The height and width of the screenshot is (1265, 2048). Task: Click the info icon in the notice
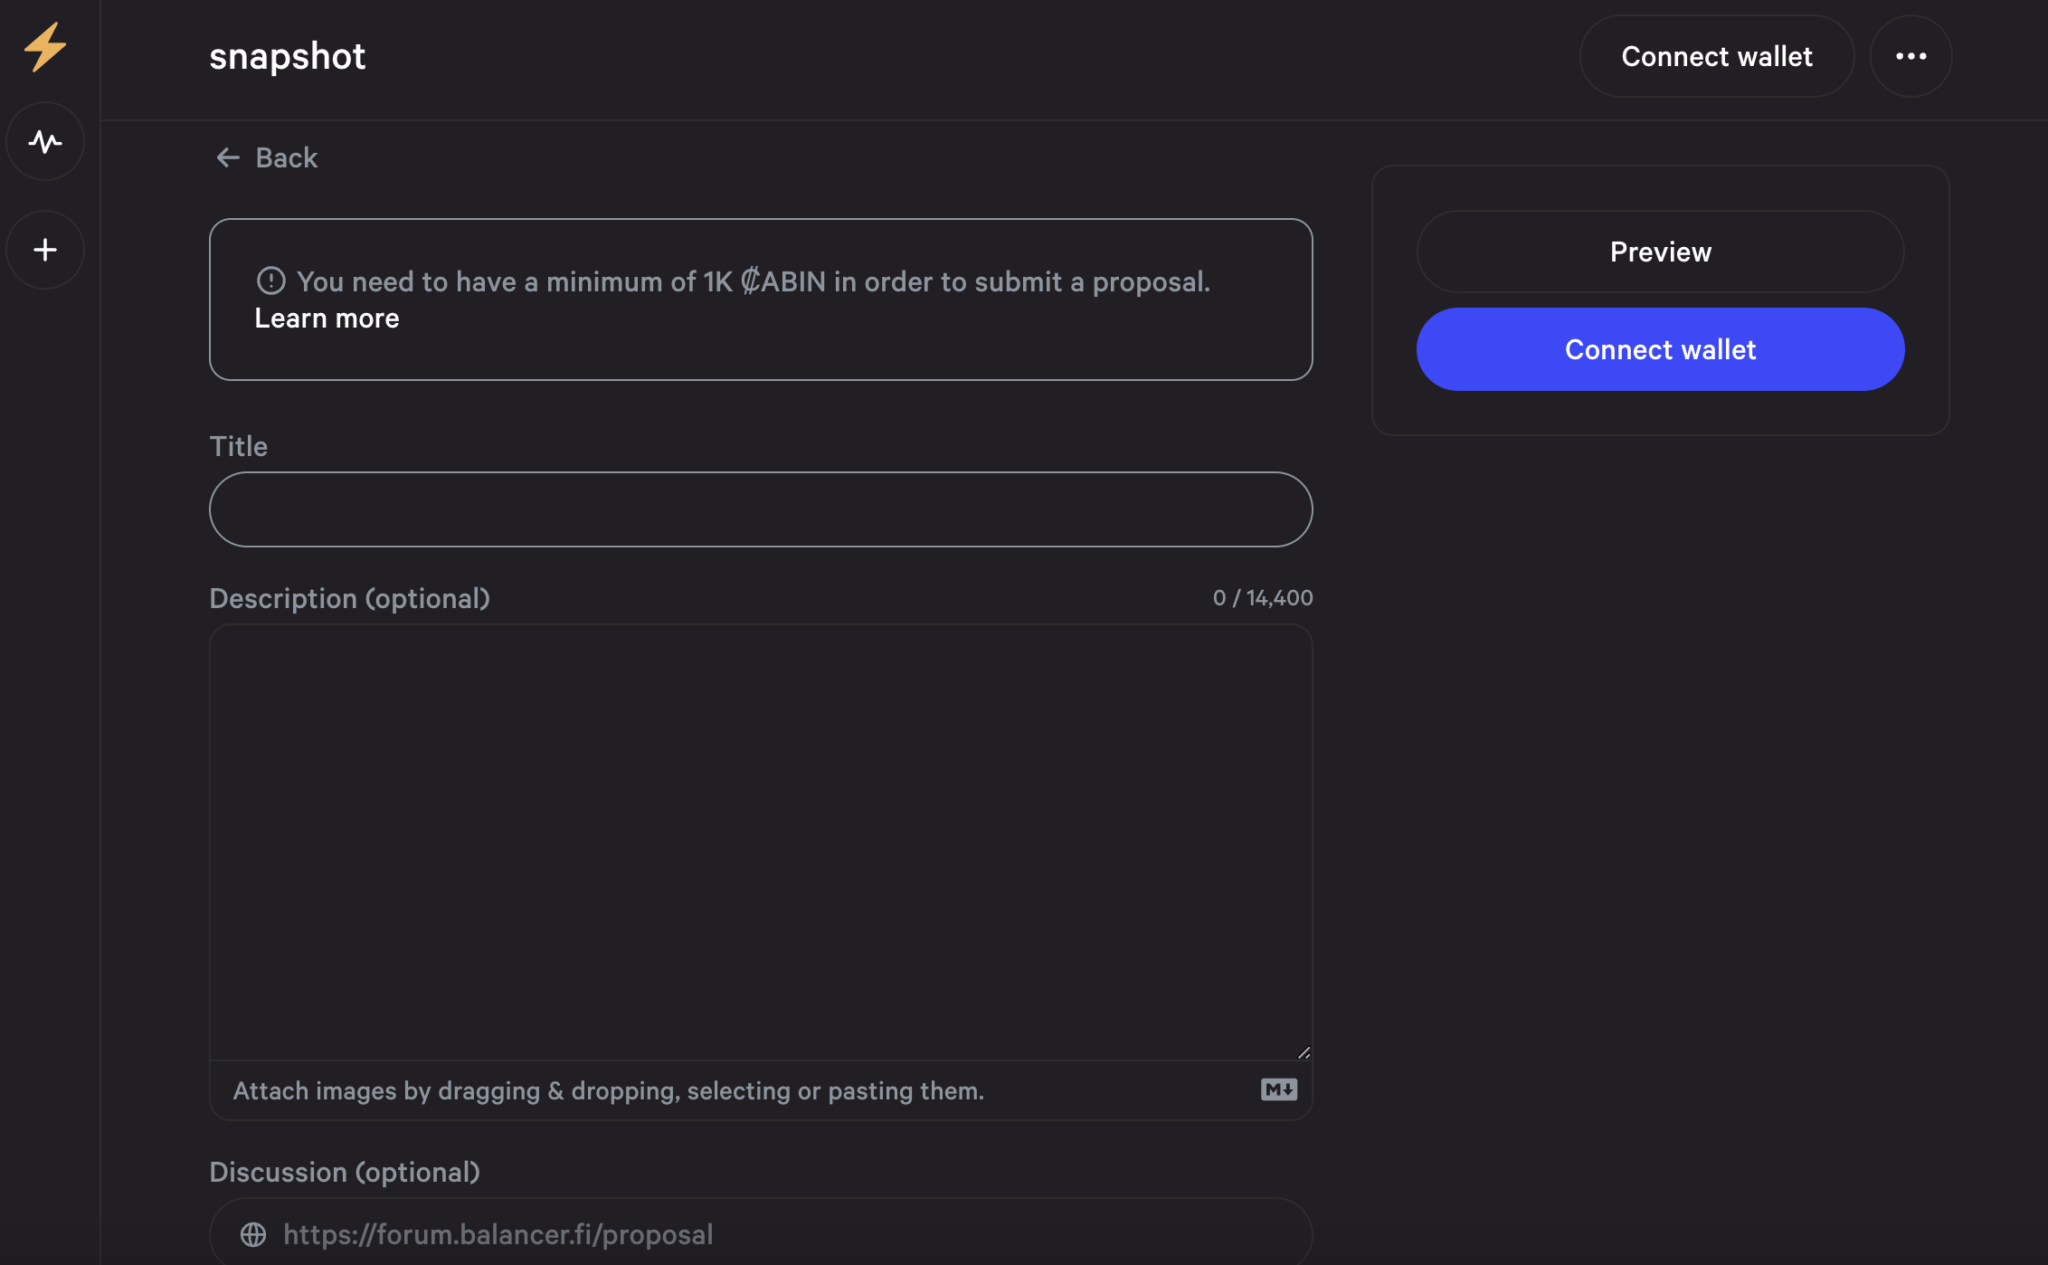click(271, 281)
